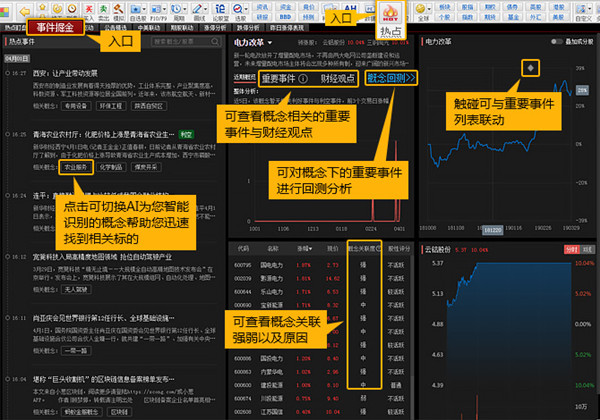This screenshot has height=420, width=600.
Task: Click the diamond event marker on chart
Action: (x=530, y=68)
